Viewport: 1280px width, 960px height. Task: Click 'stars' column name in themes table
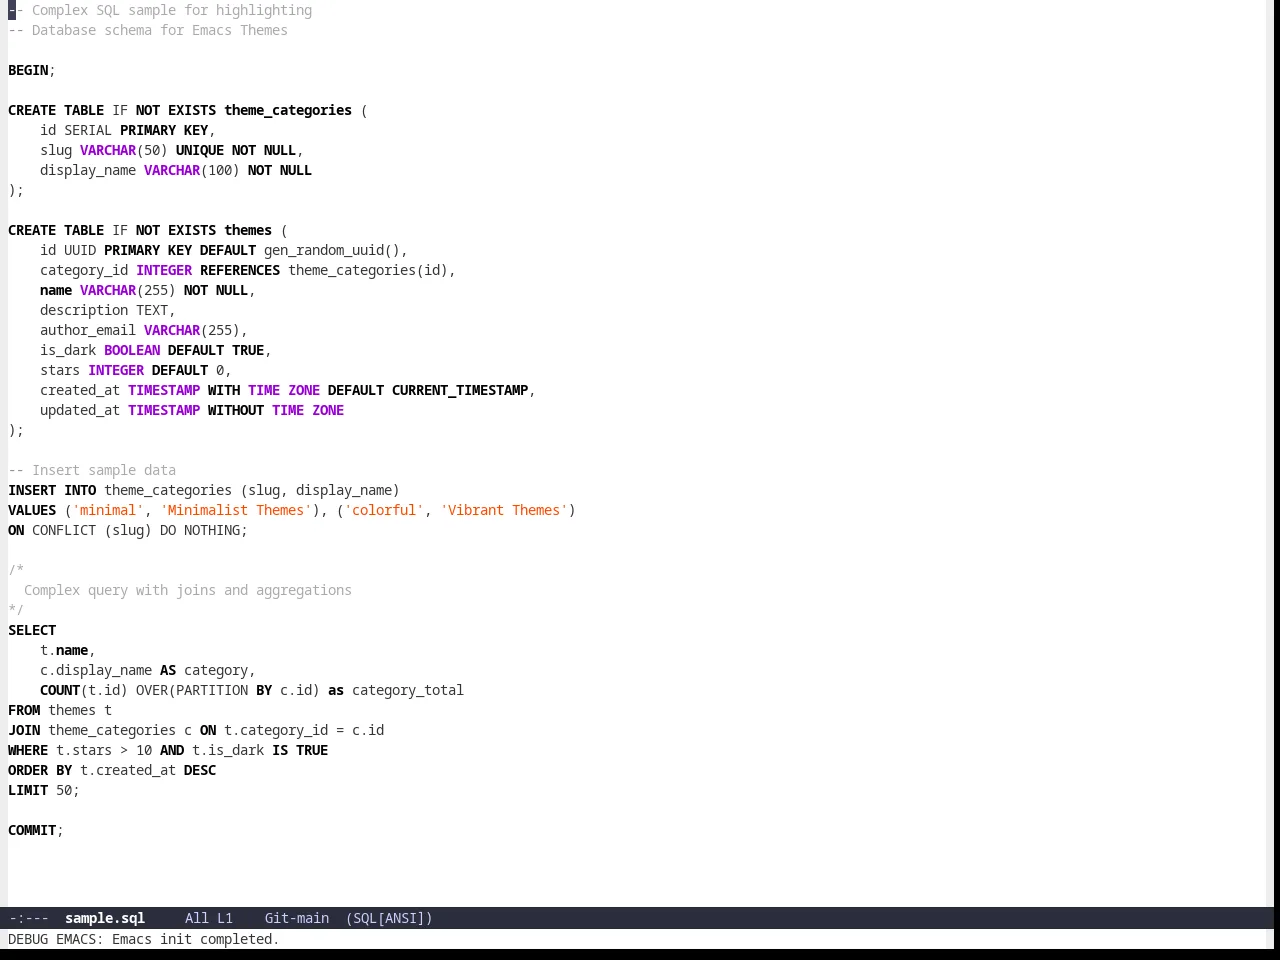(x=60, y=370)
